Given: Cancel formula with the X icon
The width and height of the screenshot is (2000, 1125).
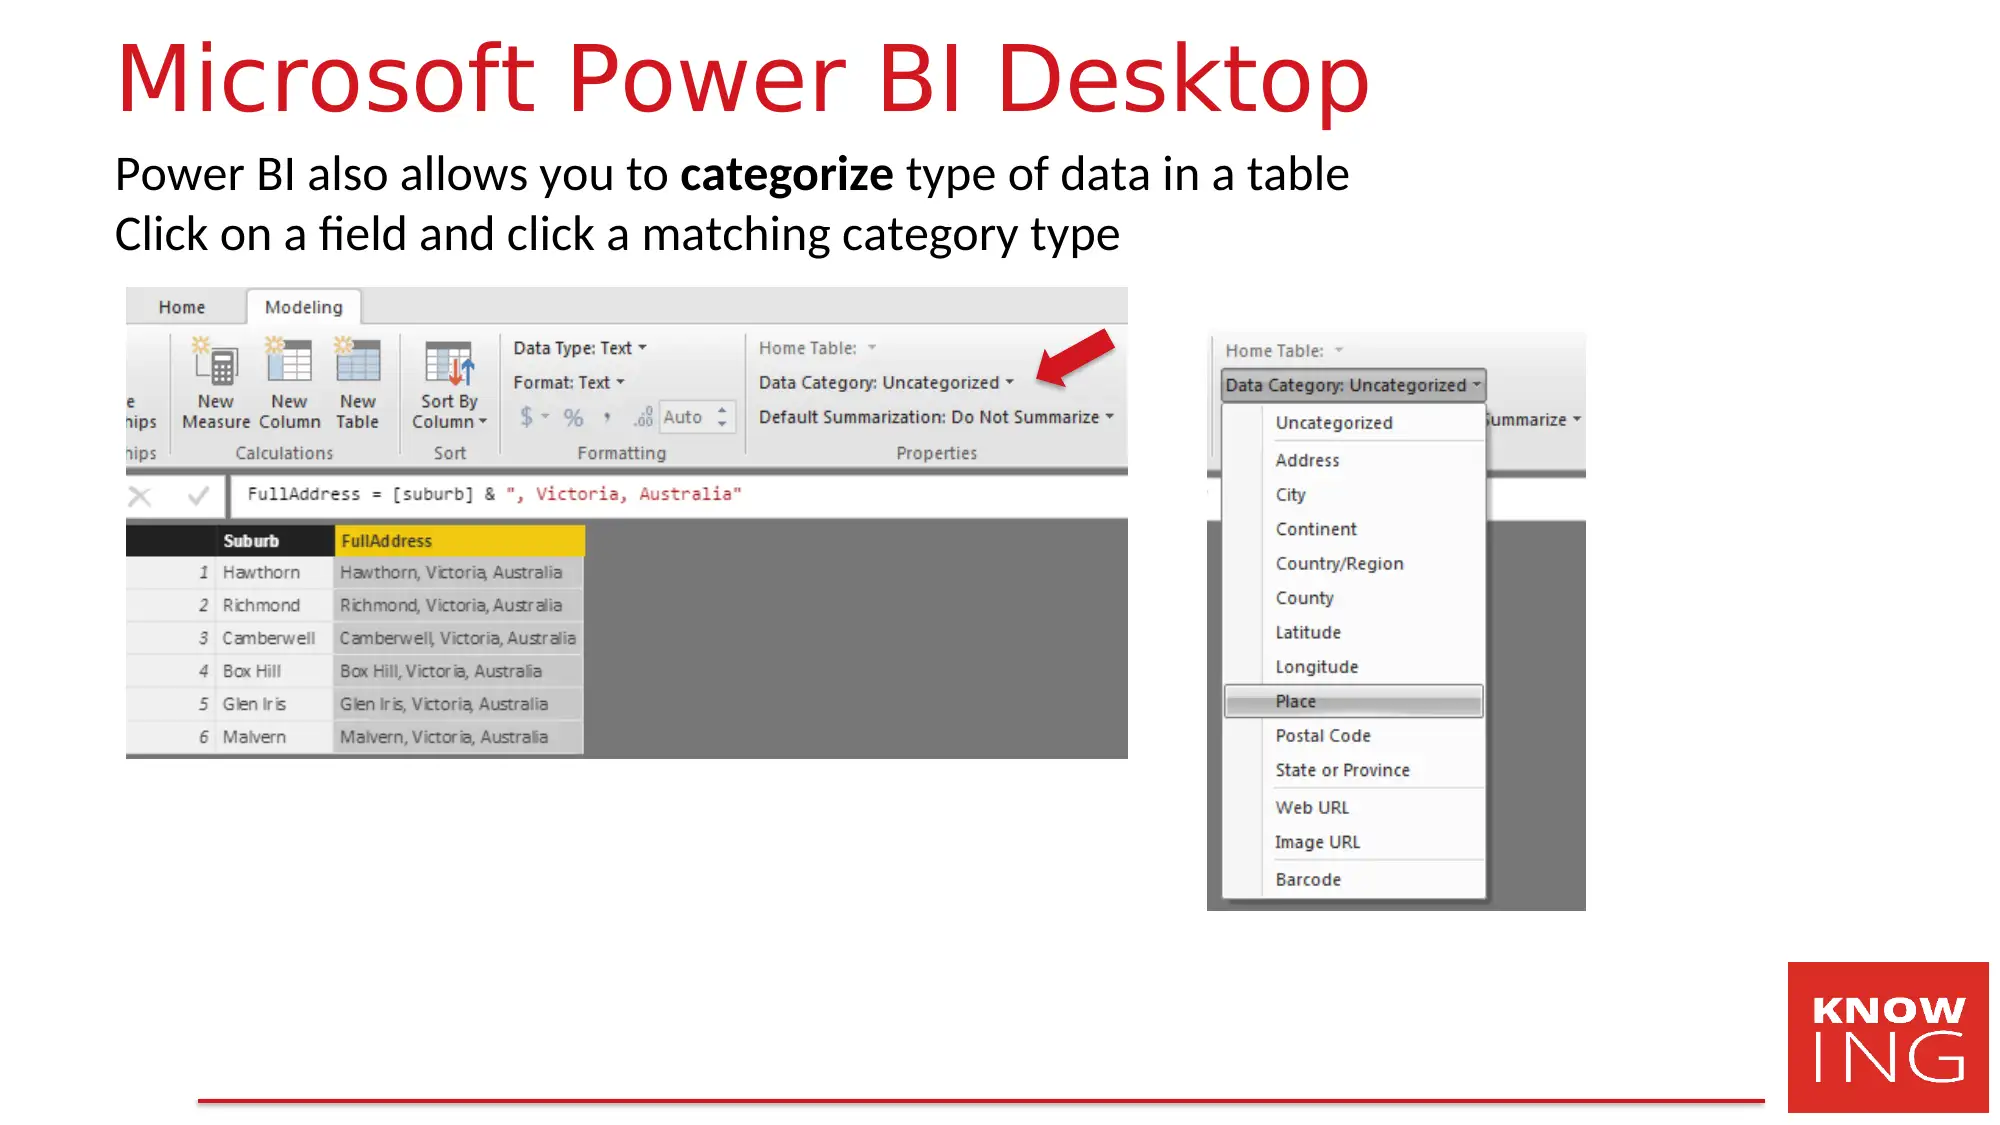Looking at the screenshot, I should coord(140,496).
